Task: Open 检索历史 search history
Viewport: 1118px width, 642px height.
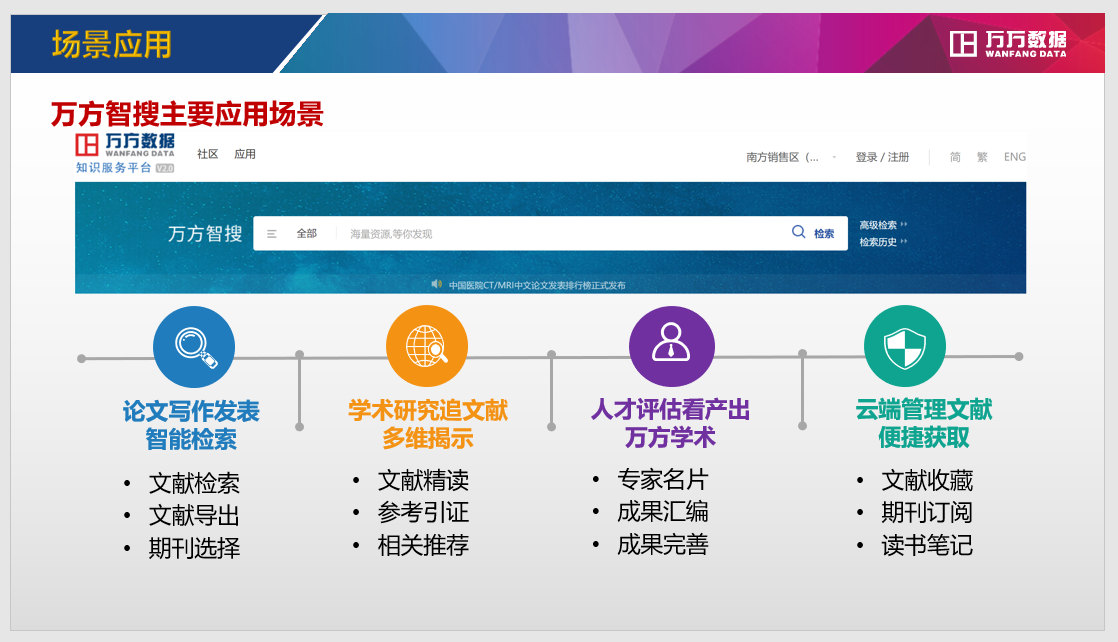Action: (883, 242)
